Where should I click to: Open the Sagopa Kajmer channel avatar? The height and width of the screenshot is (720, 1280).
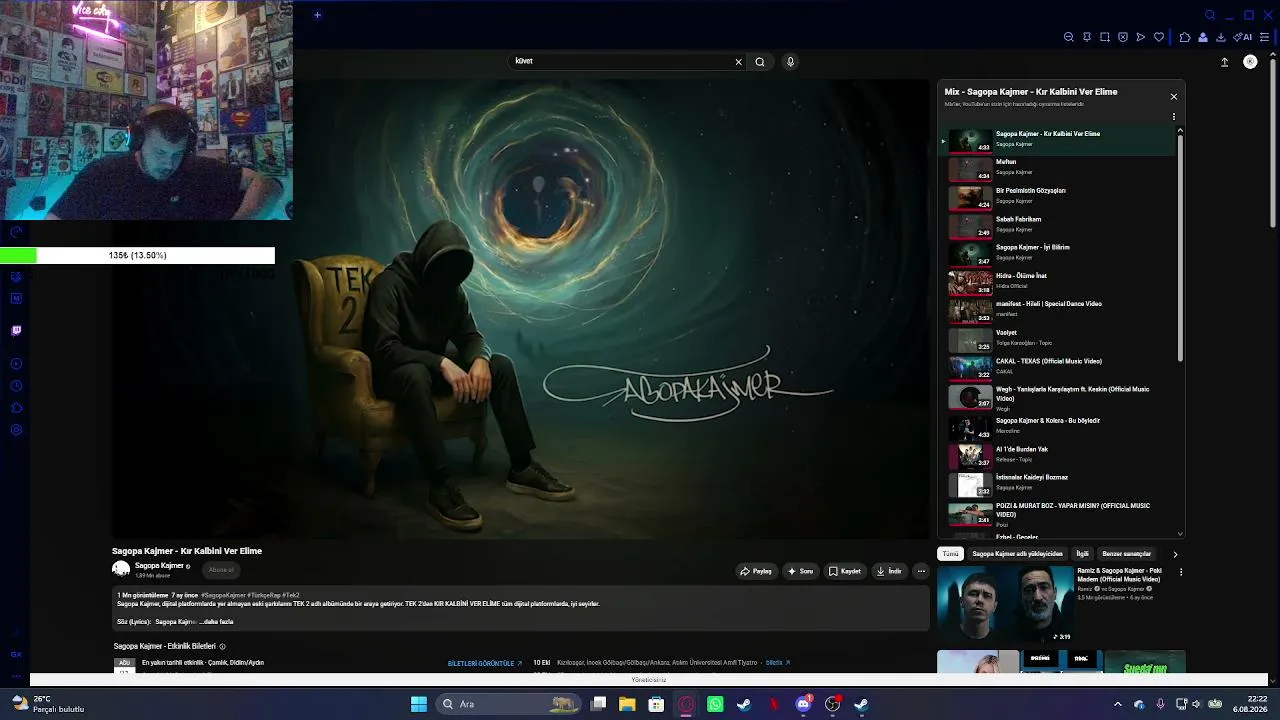click(x=121, y=569)
